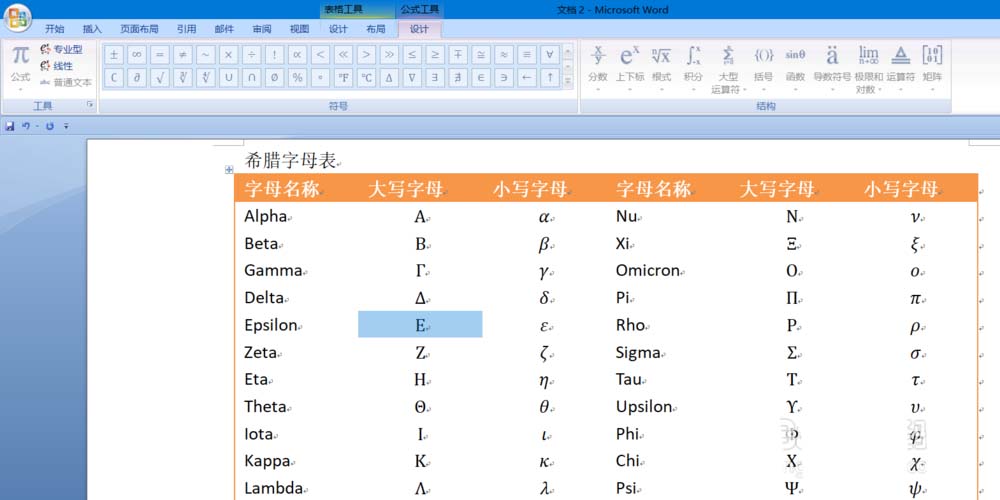Insert the up arrow ↑ symbol
Screen dimensions: 1000x500
click(550, 78)
